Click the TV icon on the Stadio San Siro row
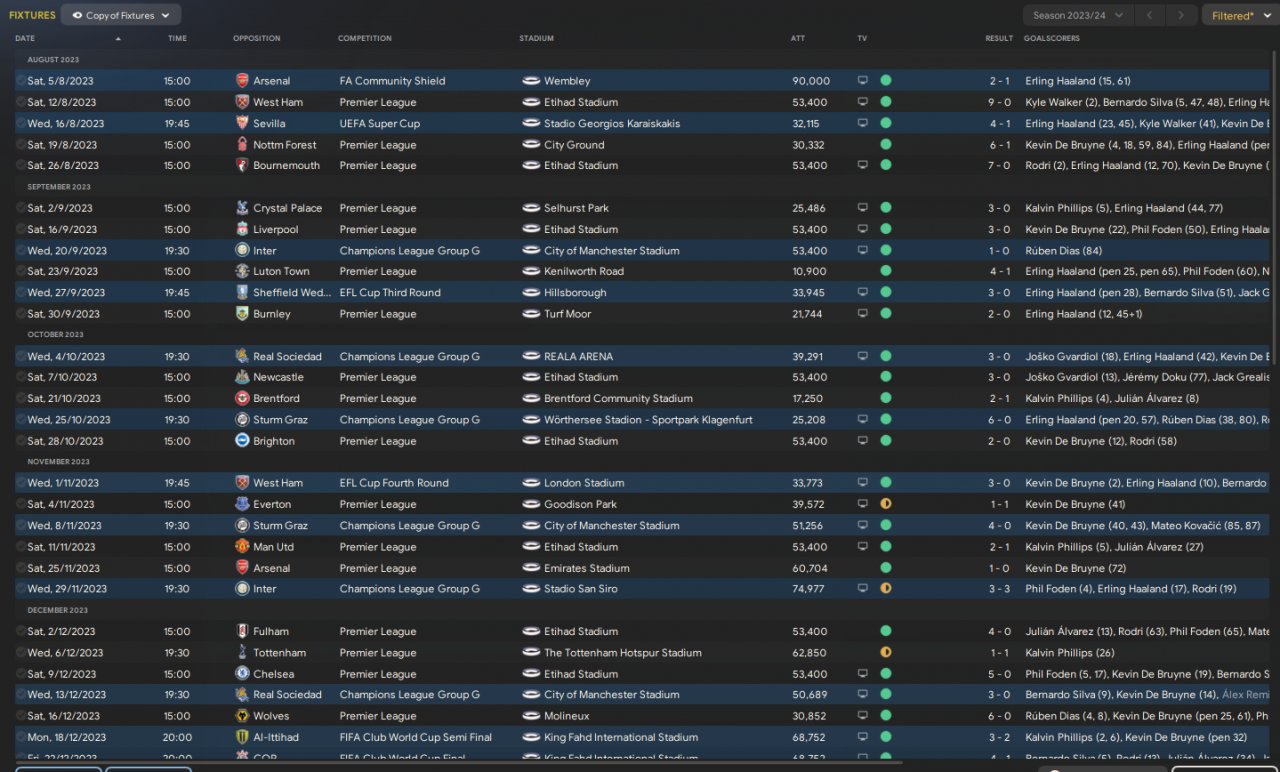The width and height of the screenshot is (1280, 772). coord(863,589)
